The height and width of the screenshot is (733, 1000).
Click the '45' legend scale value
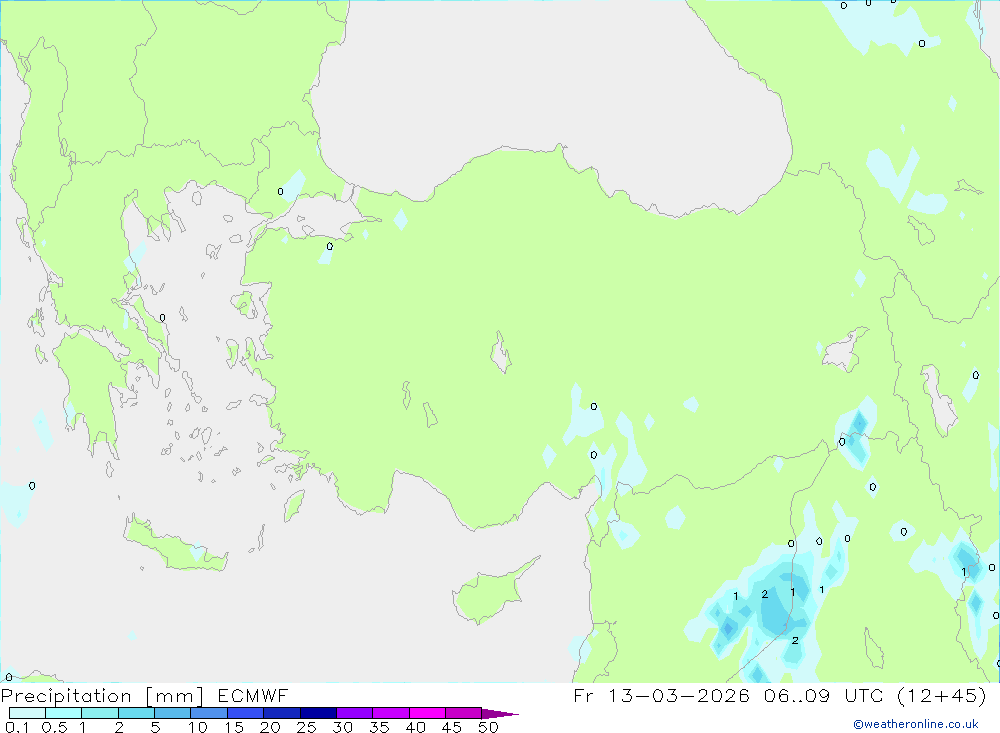point(452,727)
